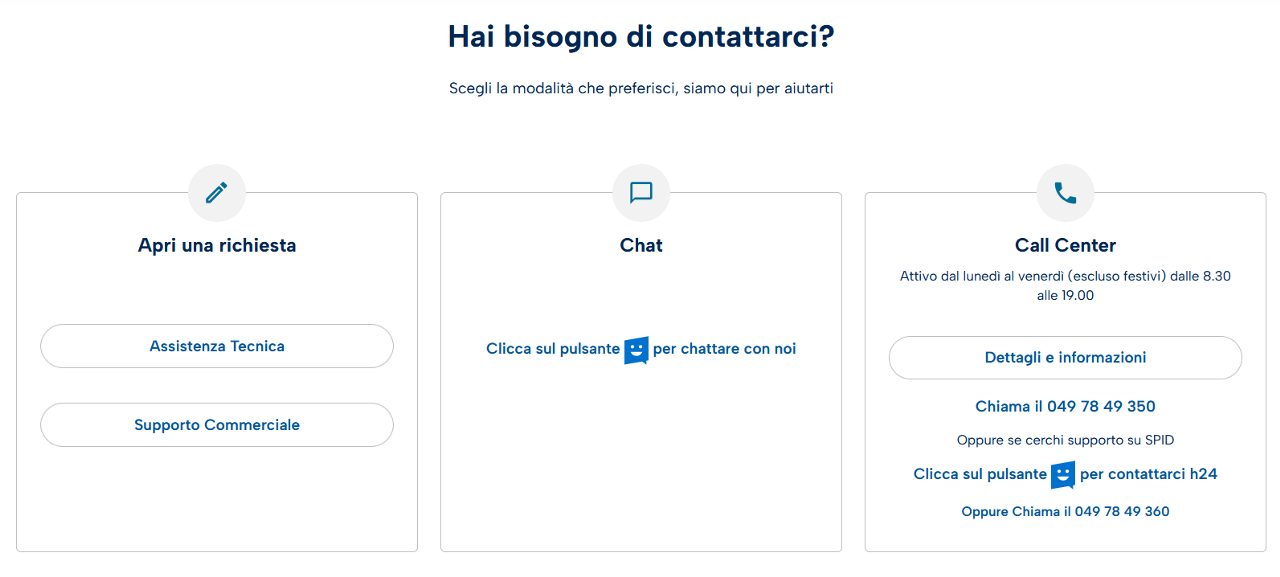This screenshot has width=1280, height=577.
Task: Open Dettagli e informazioni
Action: (x=1065, y=358)
